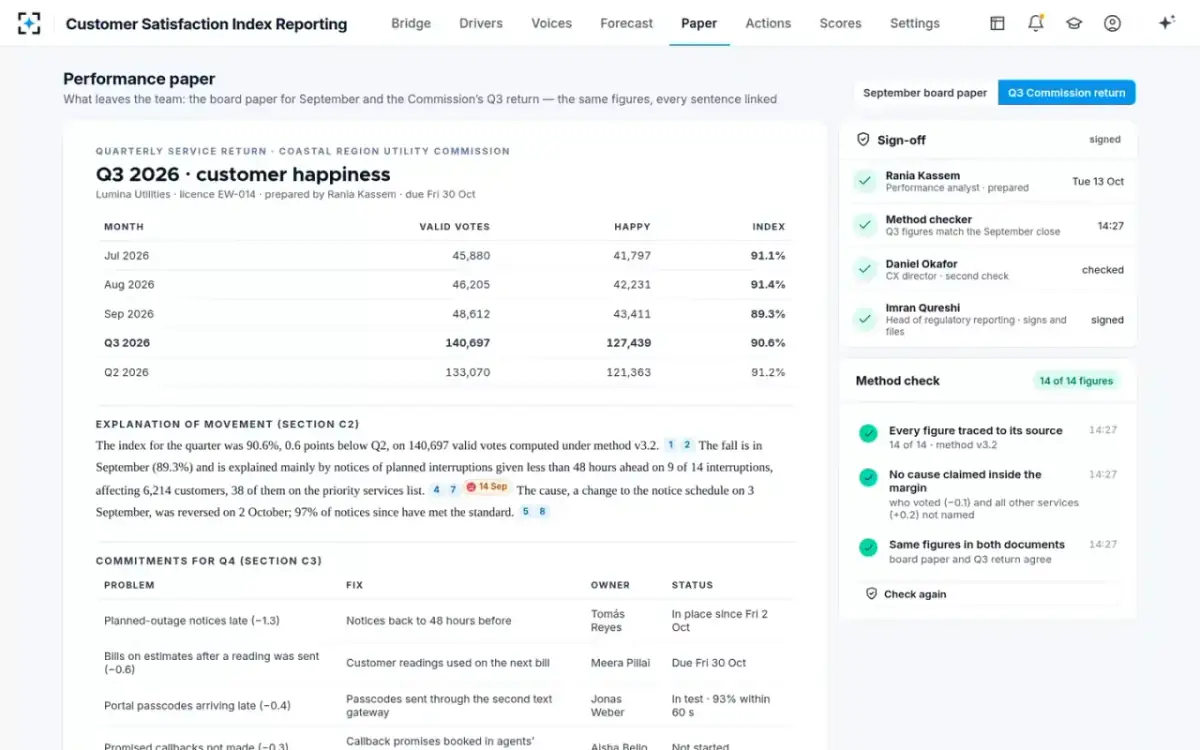Open source reference 5
Screen dimensions: 1200x750
pos(526,512)
